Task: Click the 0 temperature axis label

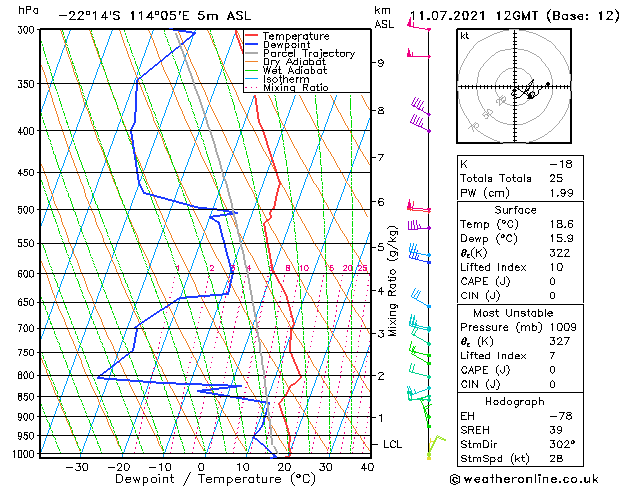Action: click(x=201, y=468)
